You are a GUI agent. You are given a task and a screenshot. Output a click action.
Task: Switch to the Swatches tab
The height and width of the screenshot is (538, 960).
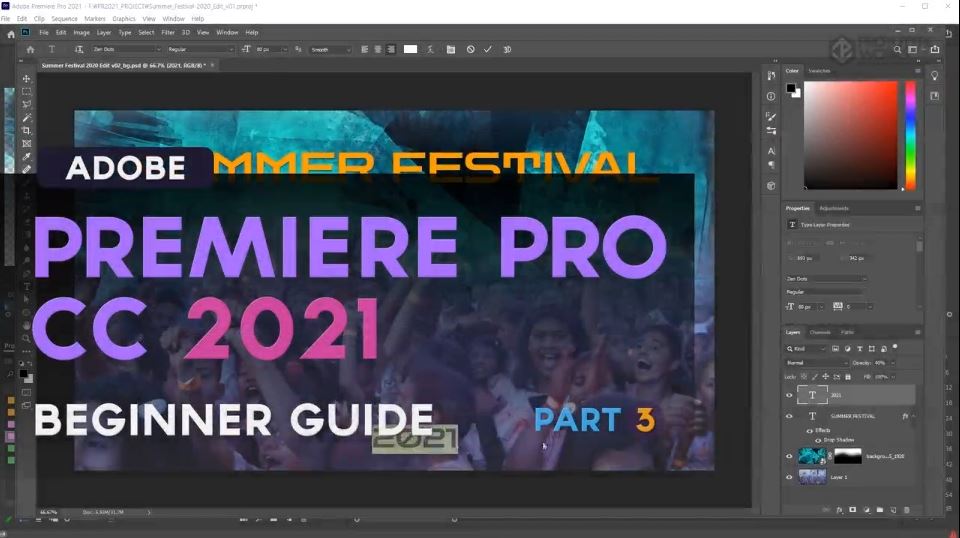click(x=819, y=71)
